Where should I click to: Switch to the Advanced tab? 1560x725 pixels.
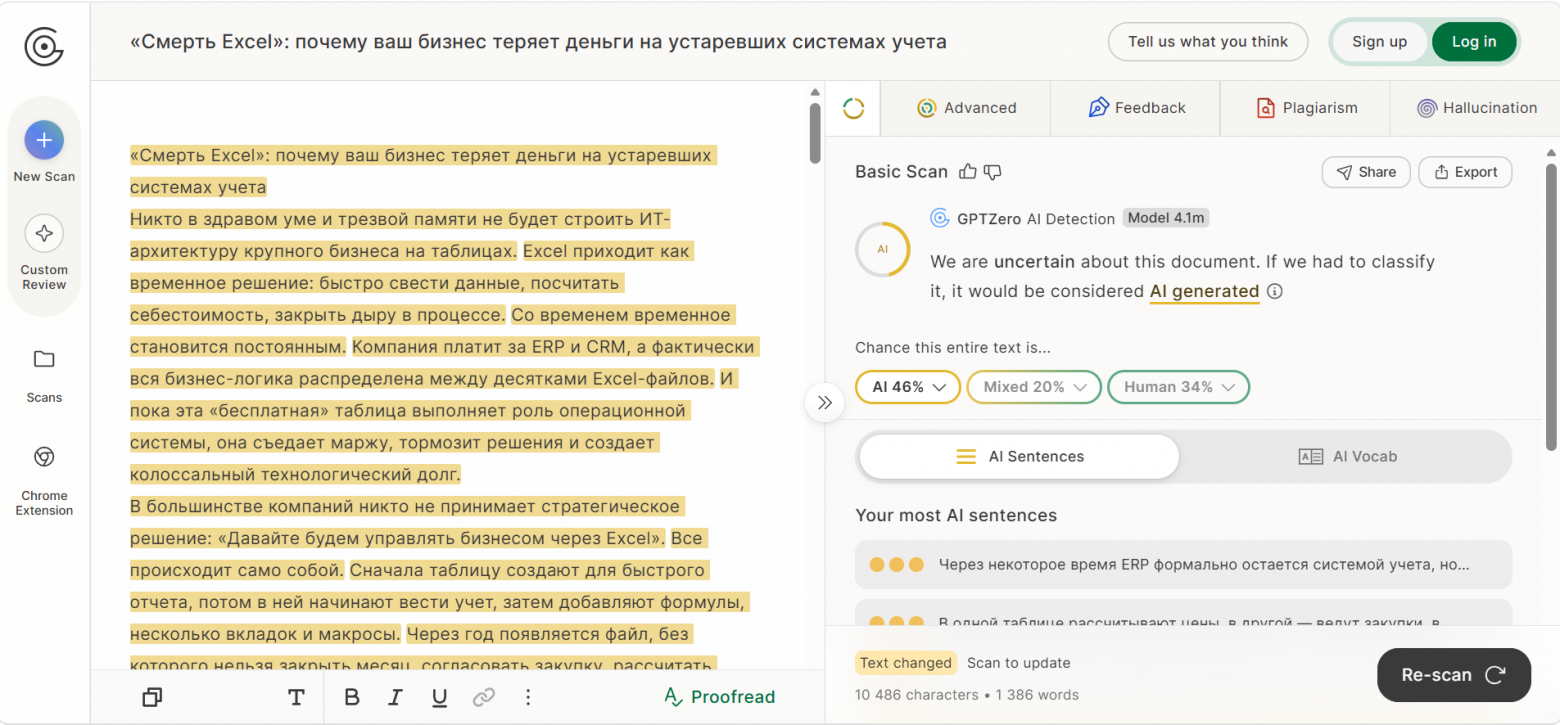tap(966, 108)
